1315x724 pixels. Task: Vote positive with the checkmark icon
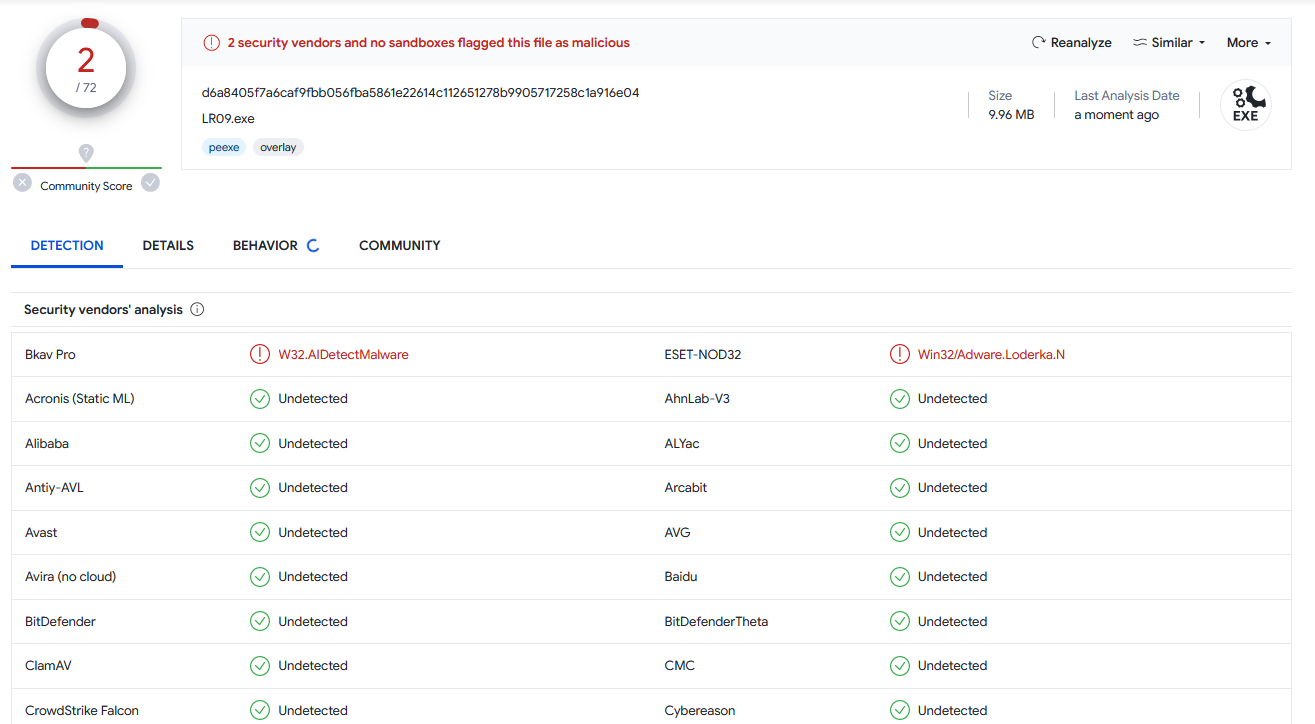tap(150, 182)
